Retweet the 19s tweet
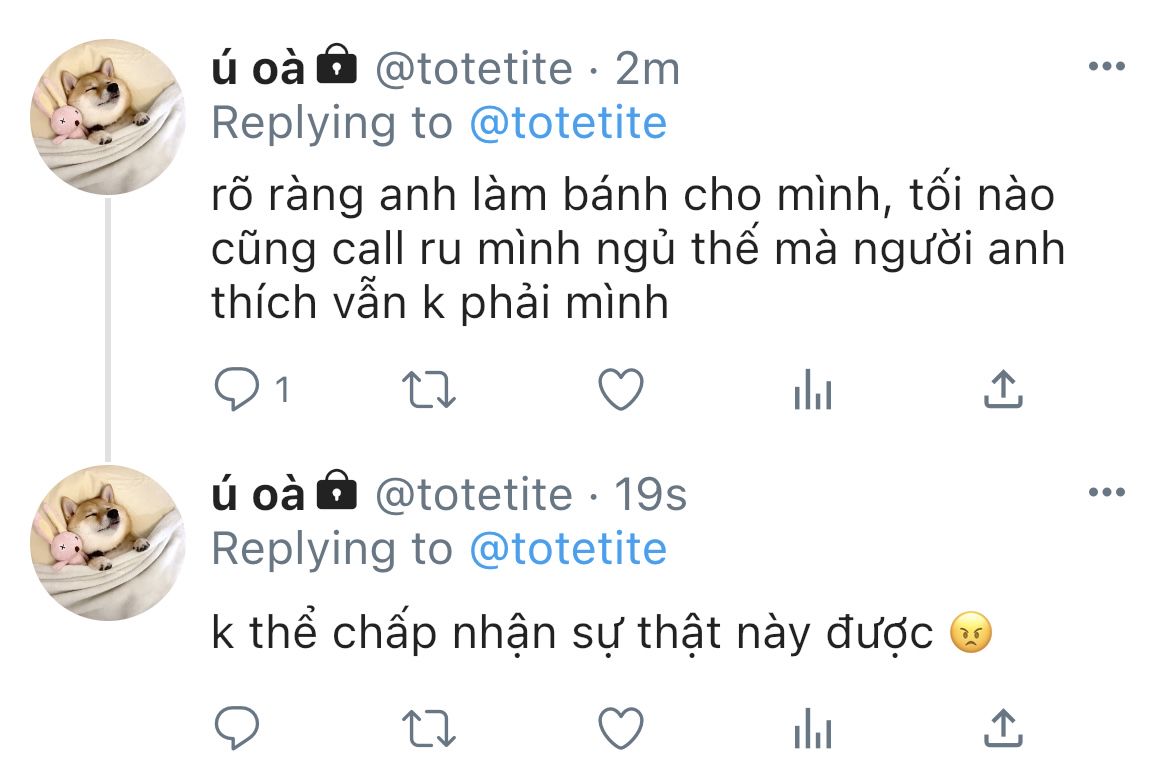Viewport: 1170px width, 777px height. [428, 728]
